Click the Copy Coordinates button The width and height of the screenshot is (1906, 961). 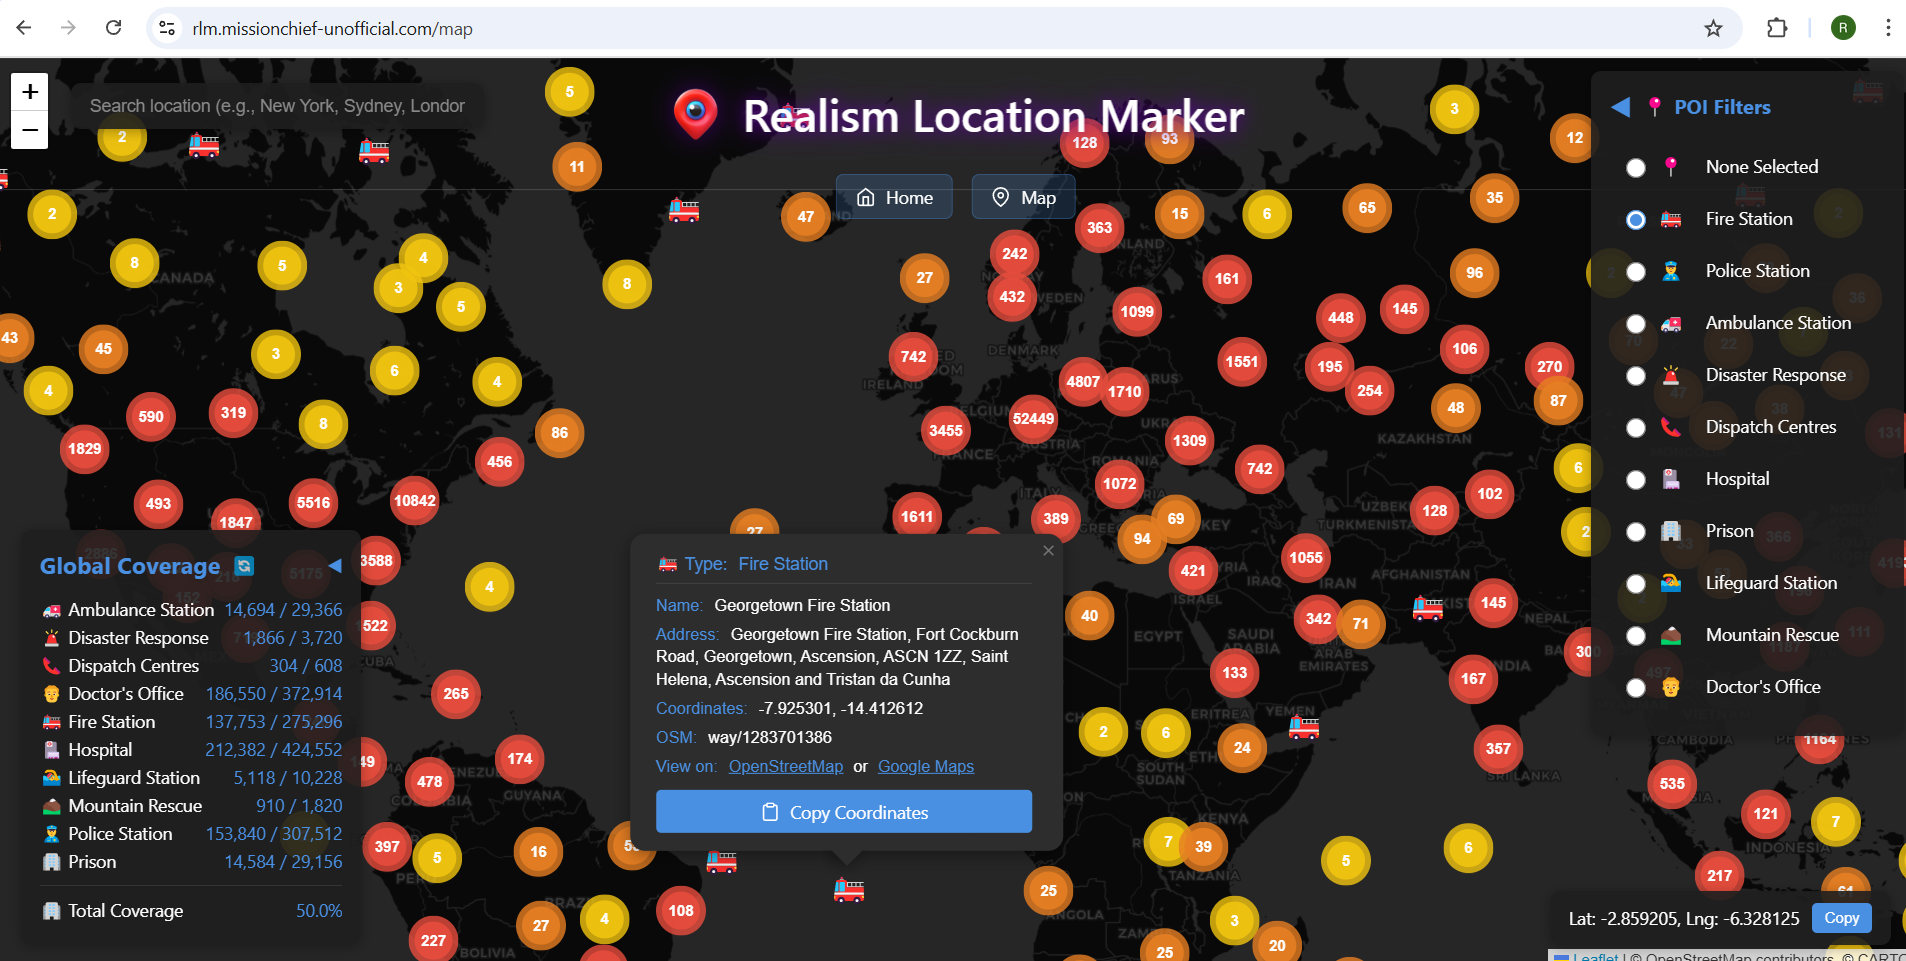point(844,812)
